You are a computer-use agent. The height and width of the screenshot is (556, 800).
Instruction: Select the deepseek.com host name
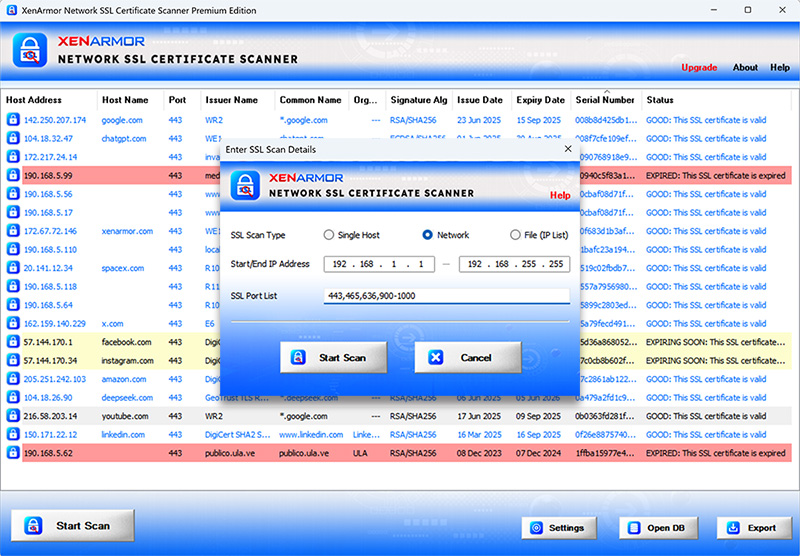(127, 397)
